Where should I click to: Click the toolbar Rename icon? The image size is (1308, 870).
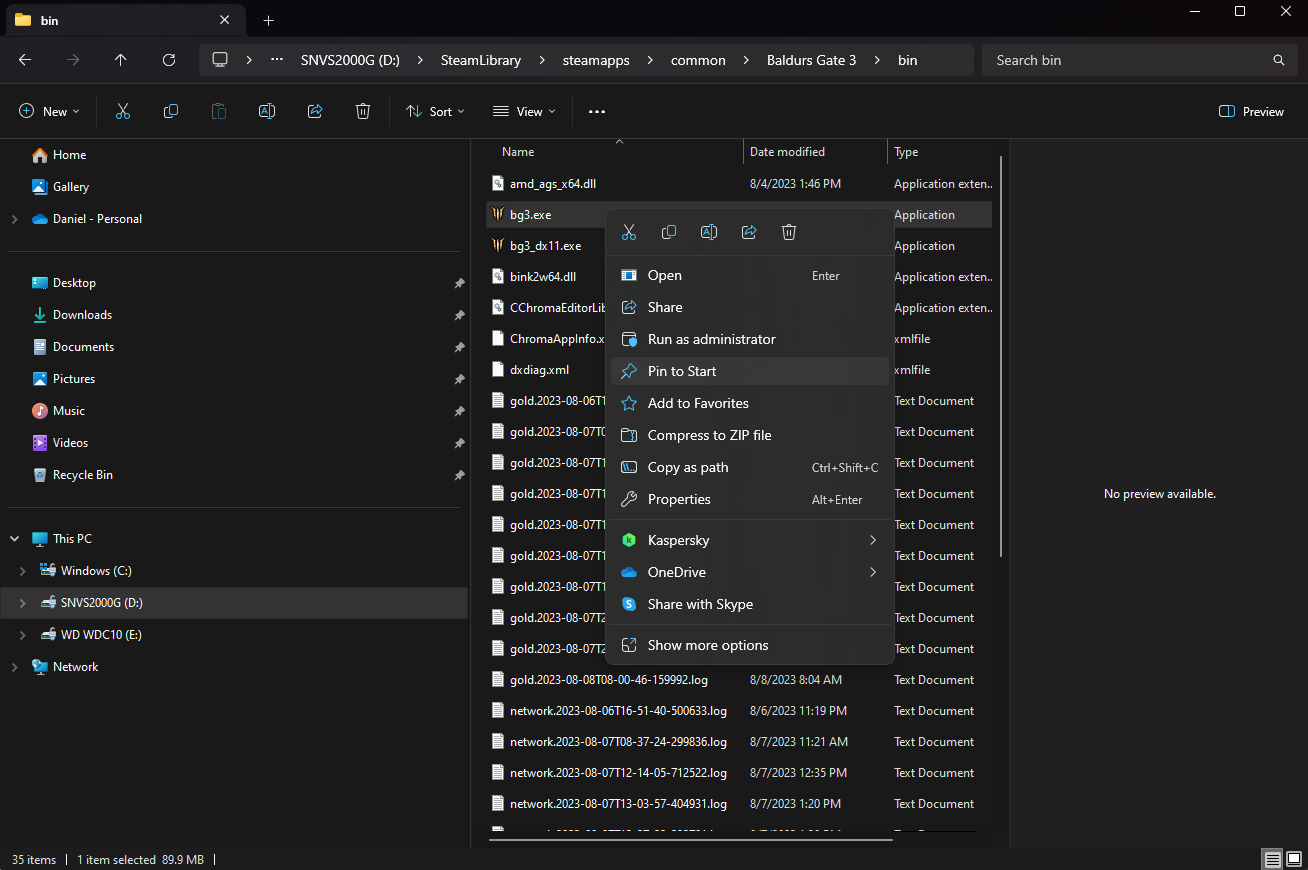pyautogui.click(x=267, y=111)
